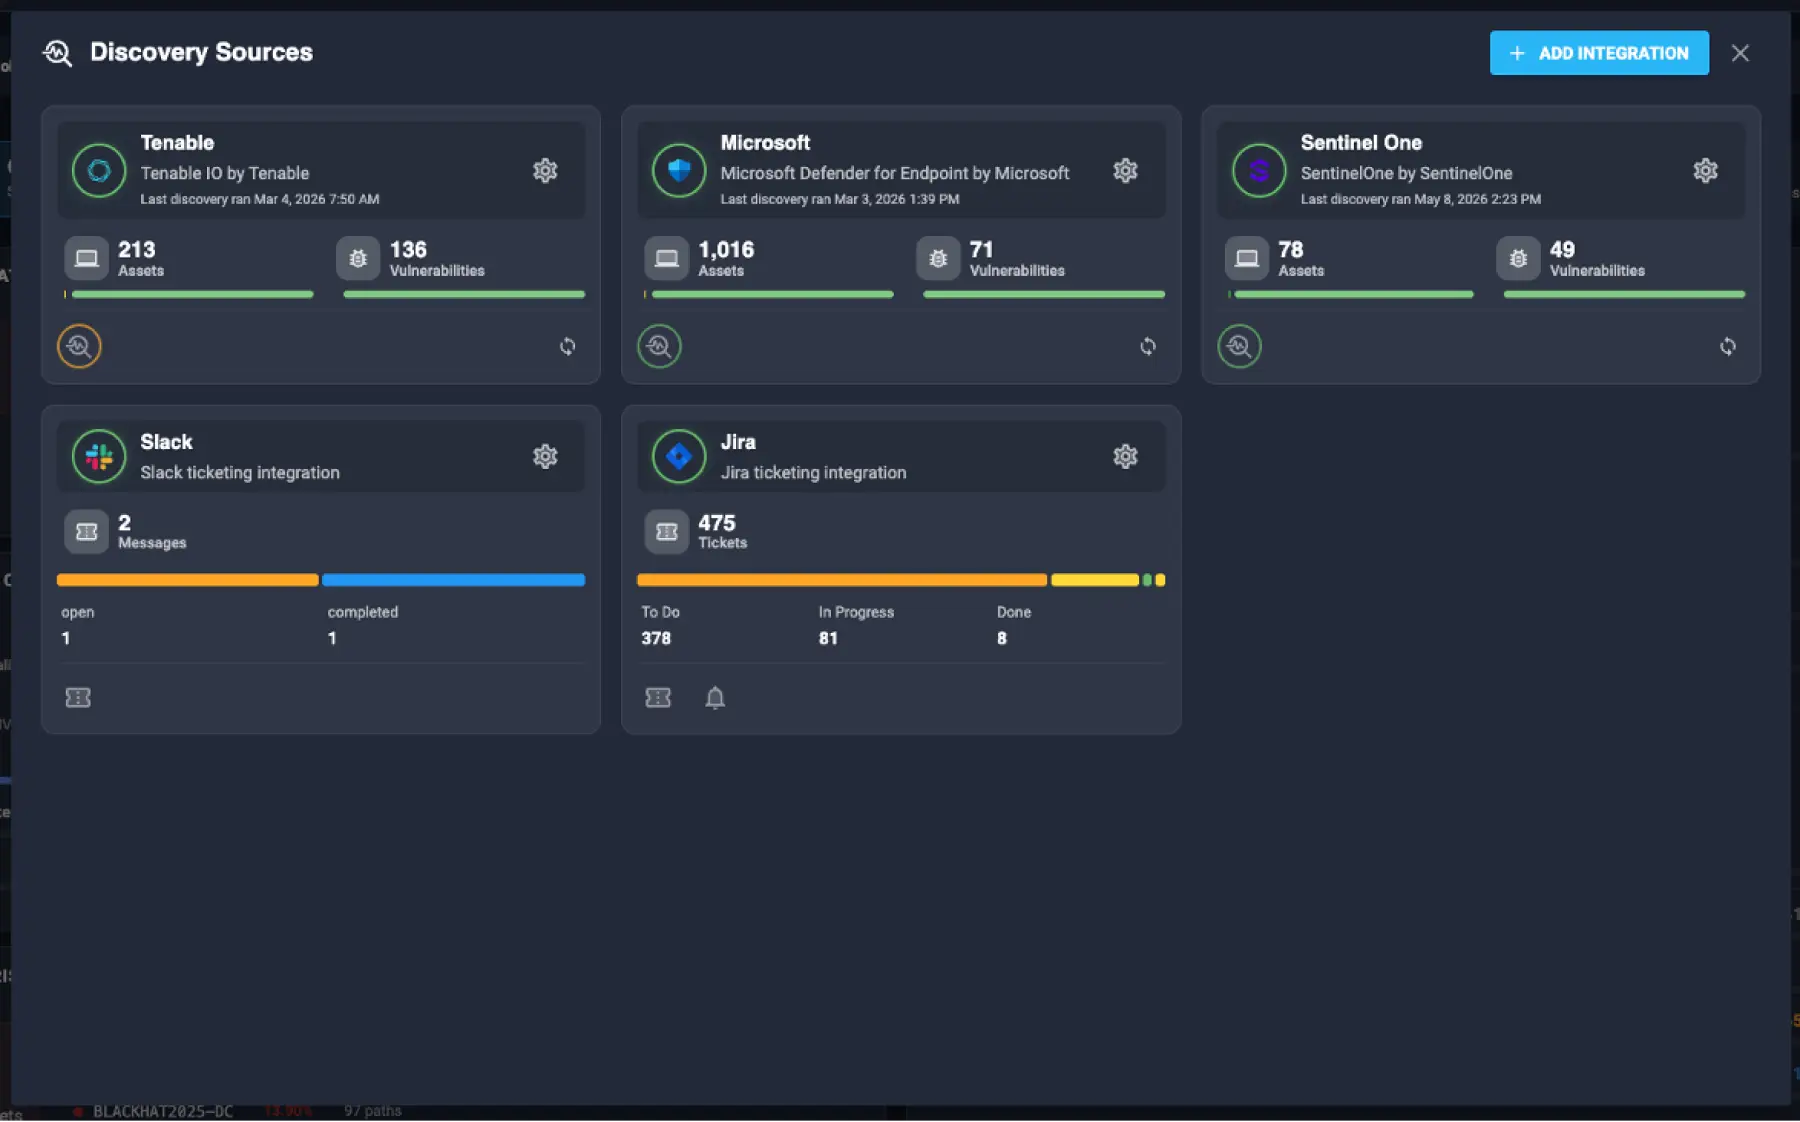
Task: Click Jira In Progress 81 value
Action: point(828,638)
